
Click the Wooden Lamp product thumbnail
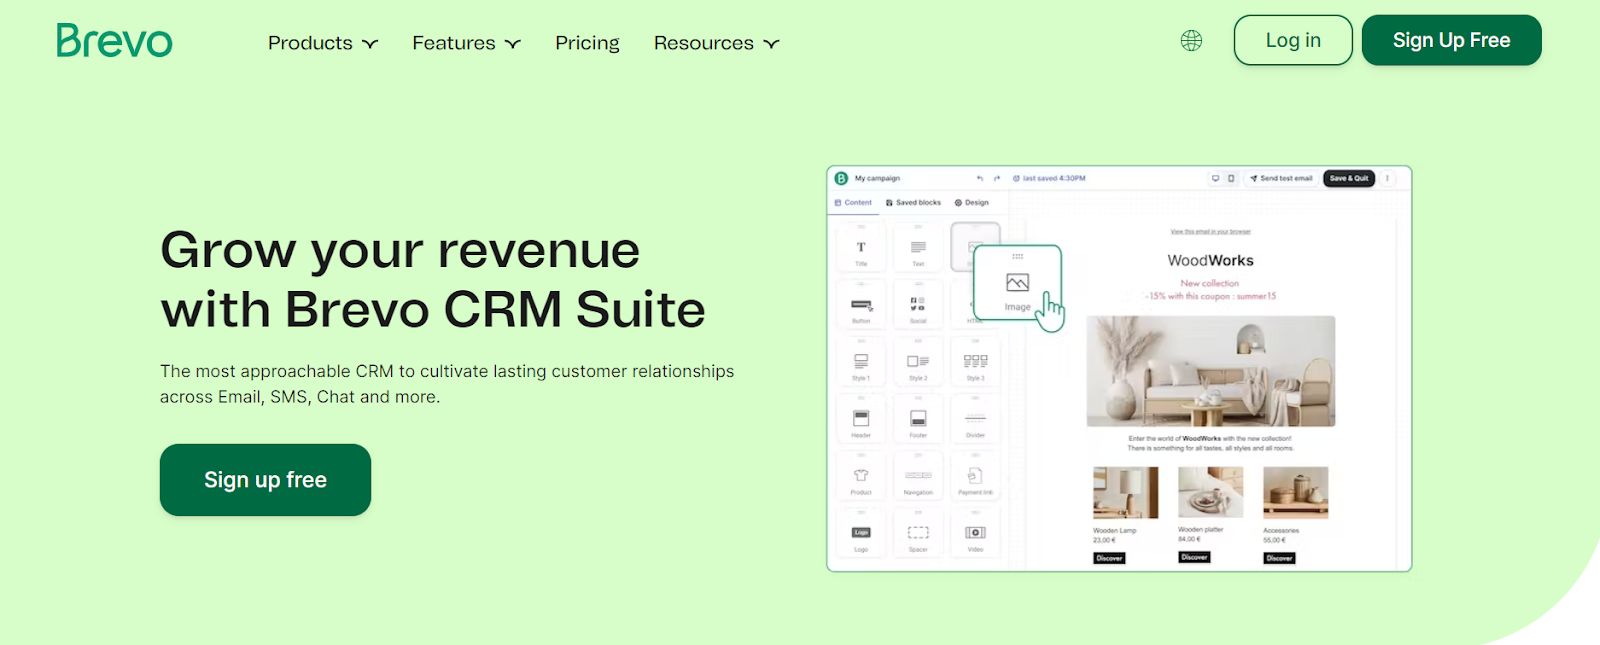point(1125,492)
